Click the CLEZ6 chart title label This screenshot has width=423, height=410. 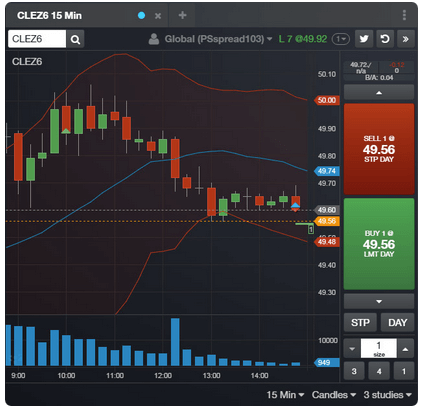pyautogui.click(x=27, y=62)
